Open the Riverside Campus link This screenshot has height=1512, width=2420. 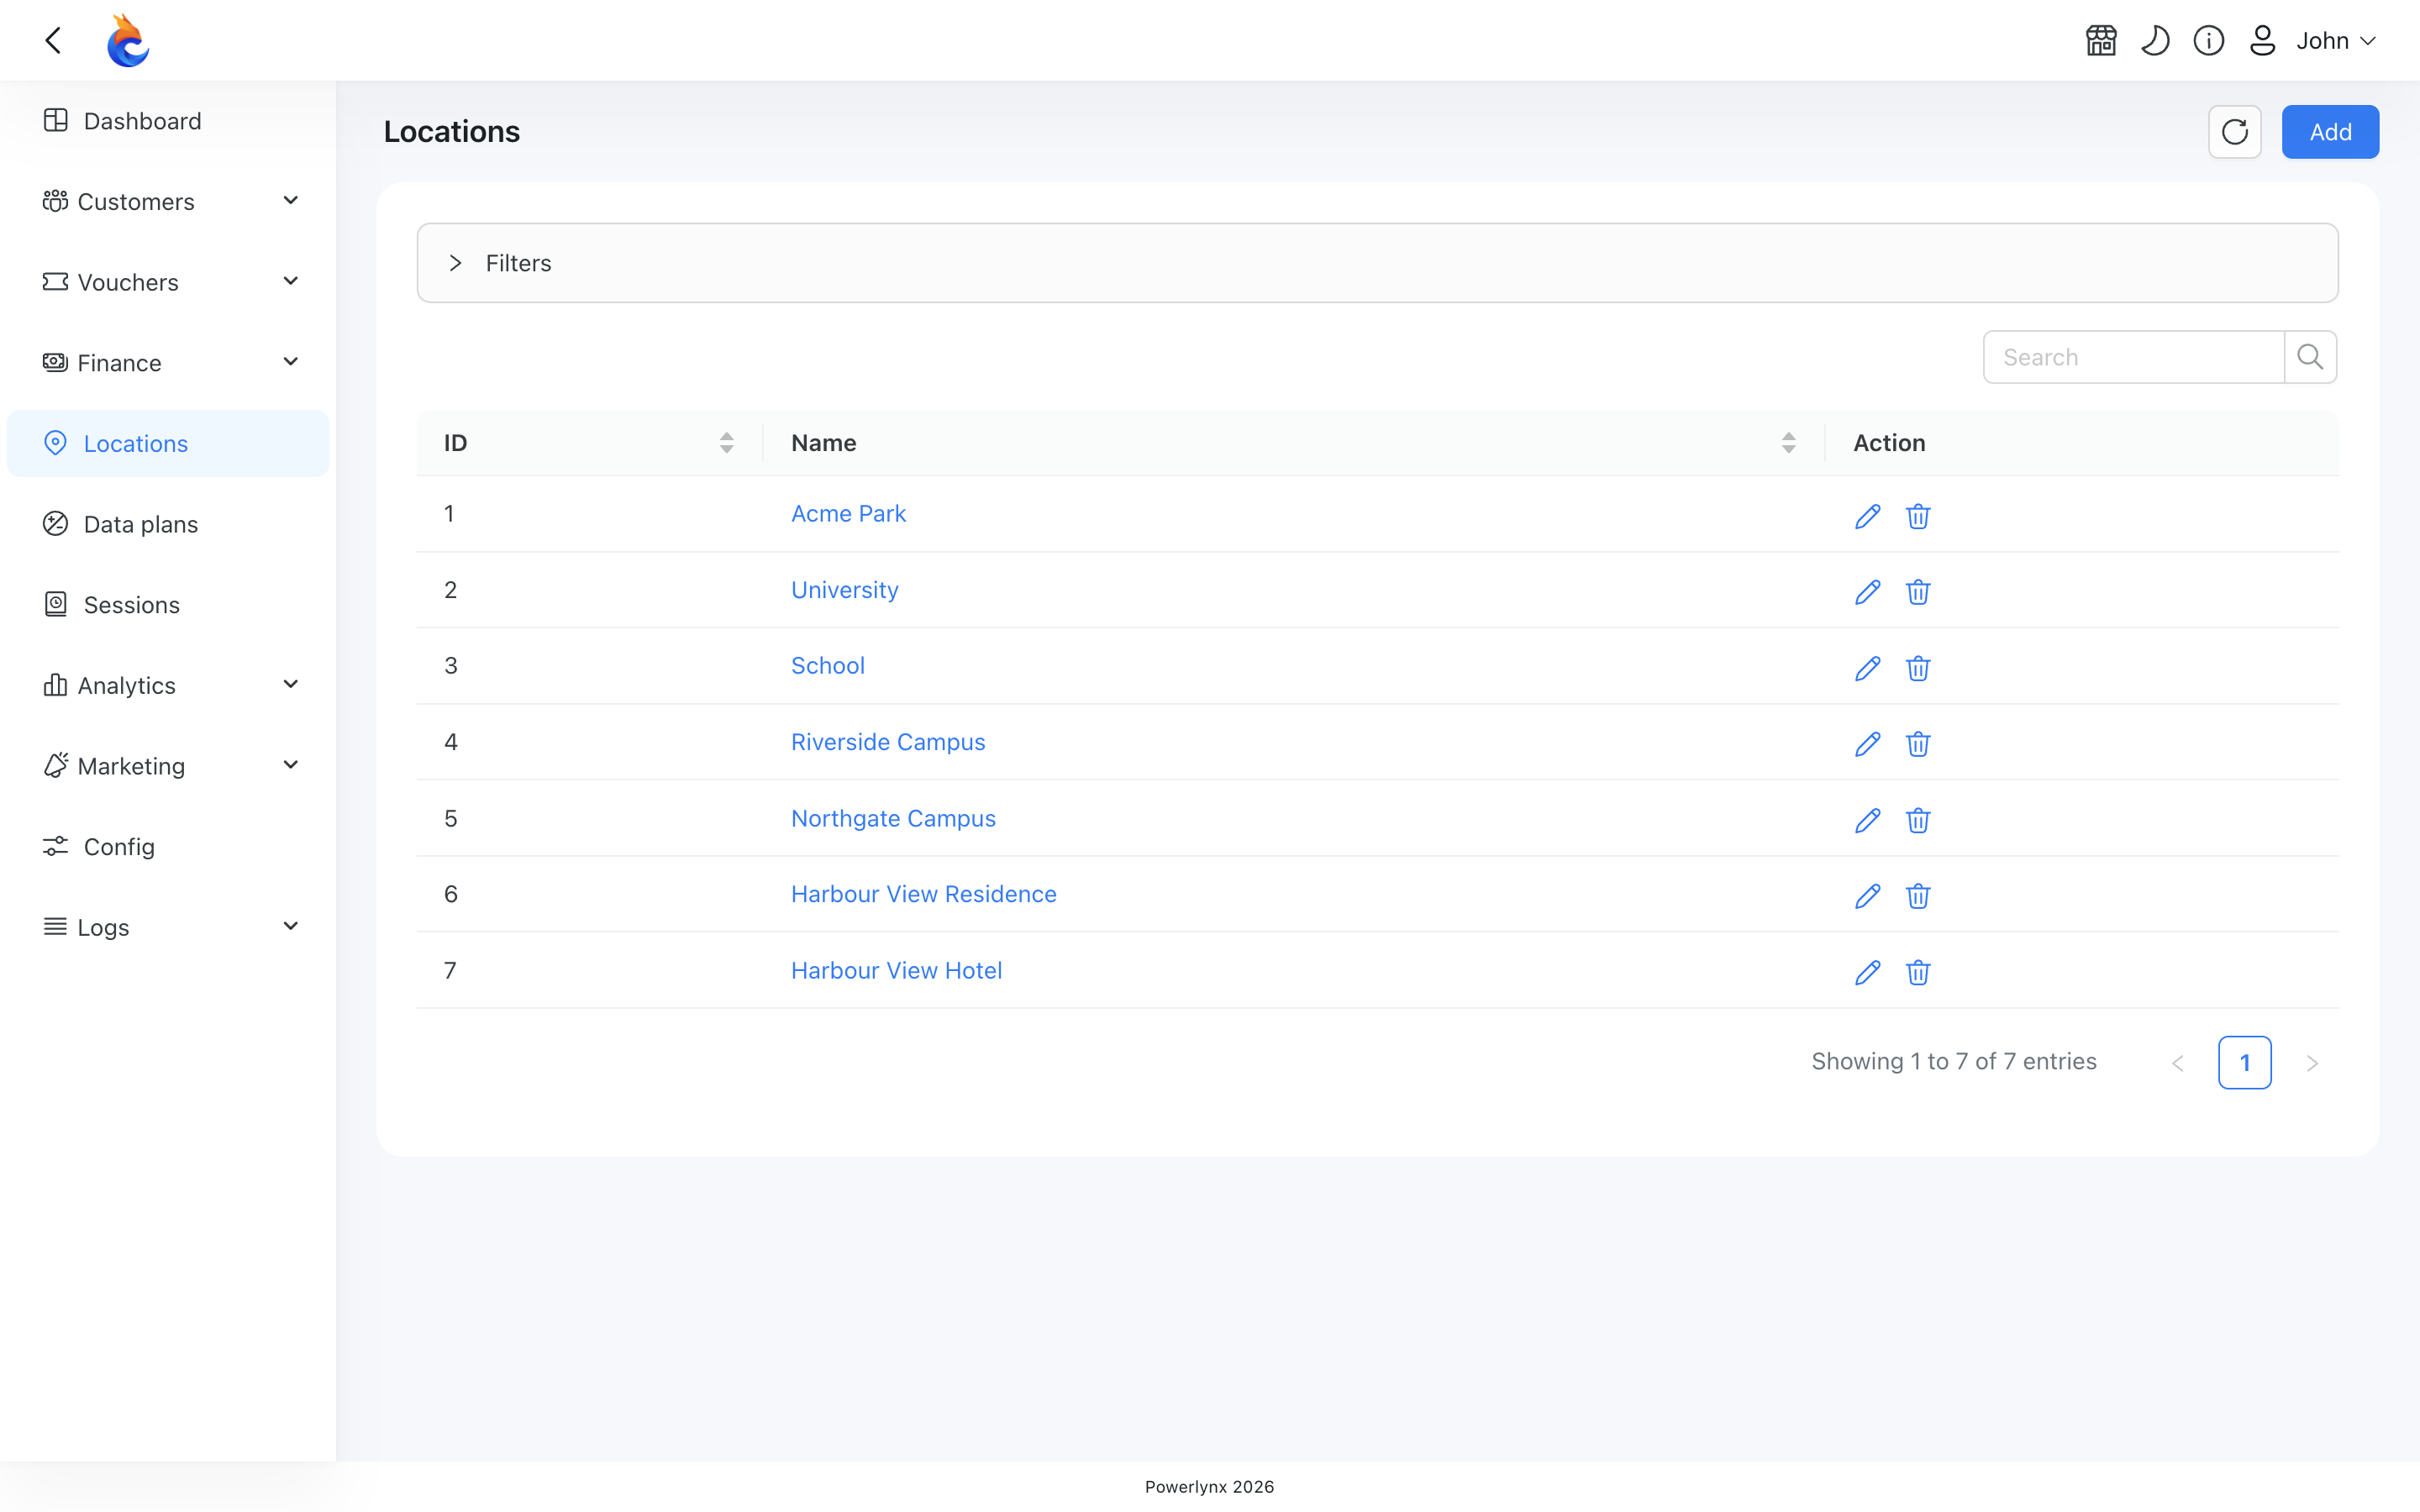[888, 742]
